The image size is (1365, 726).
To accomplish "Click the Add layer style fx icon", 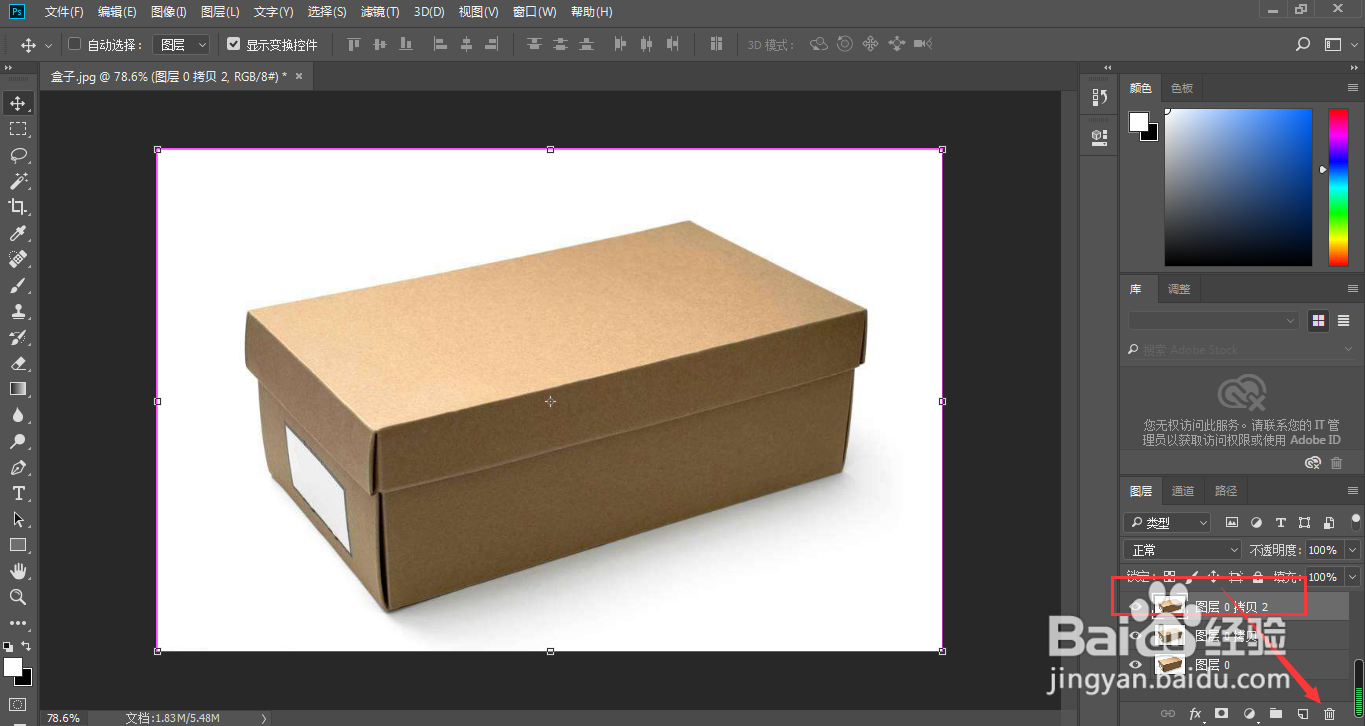I will coord(1194,713).
